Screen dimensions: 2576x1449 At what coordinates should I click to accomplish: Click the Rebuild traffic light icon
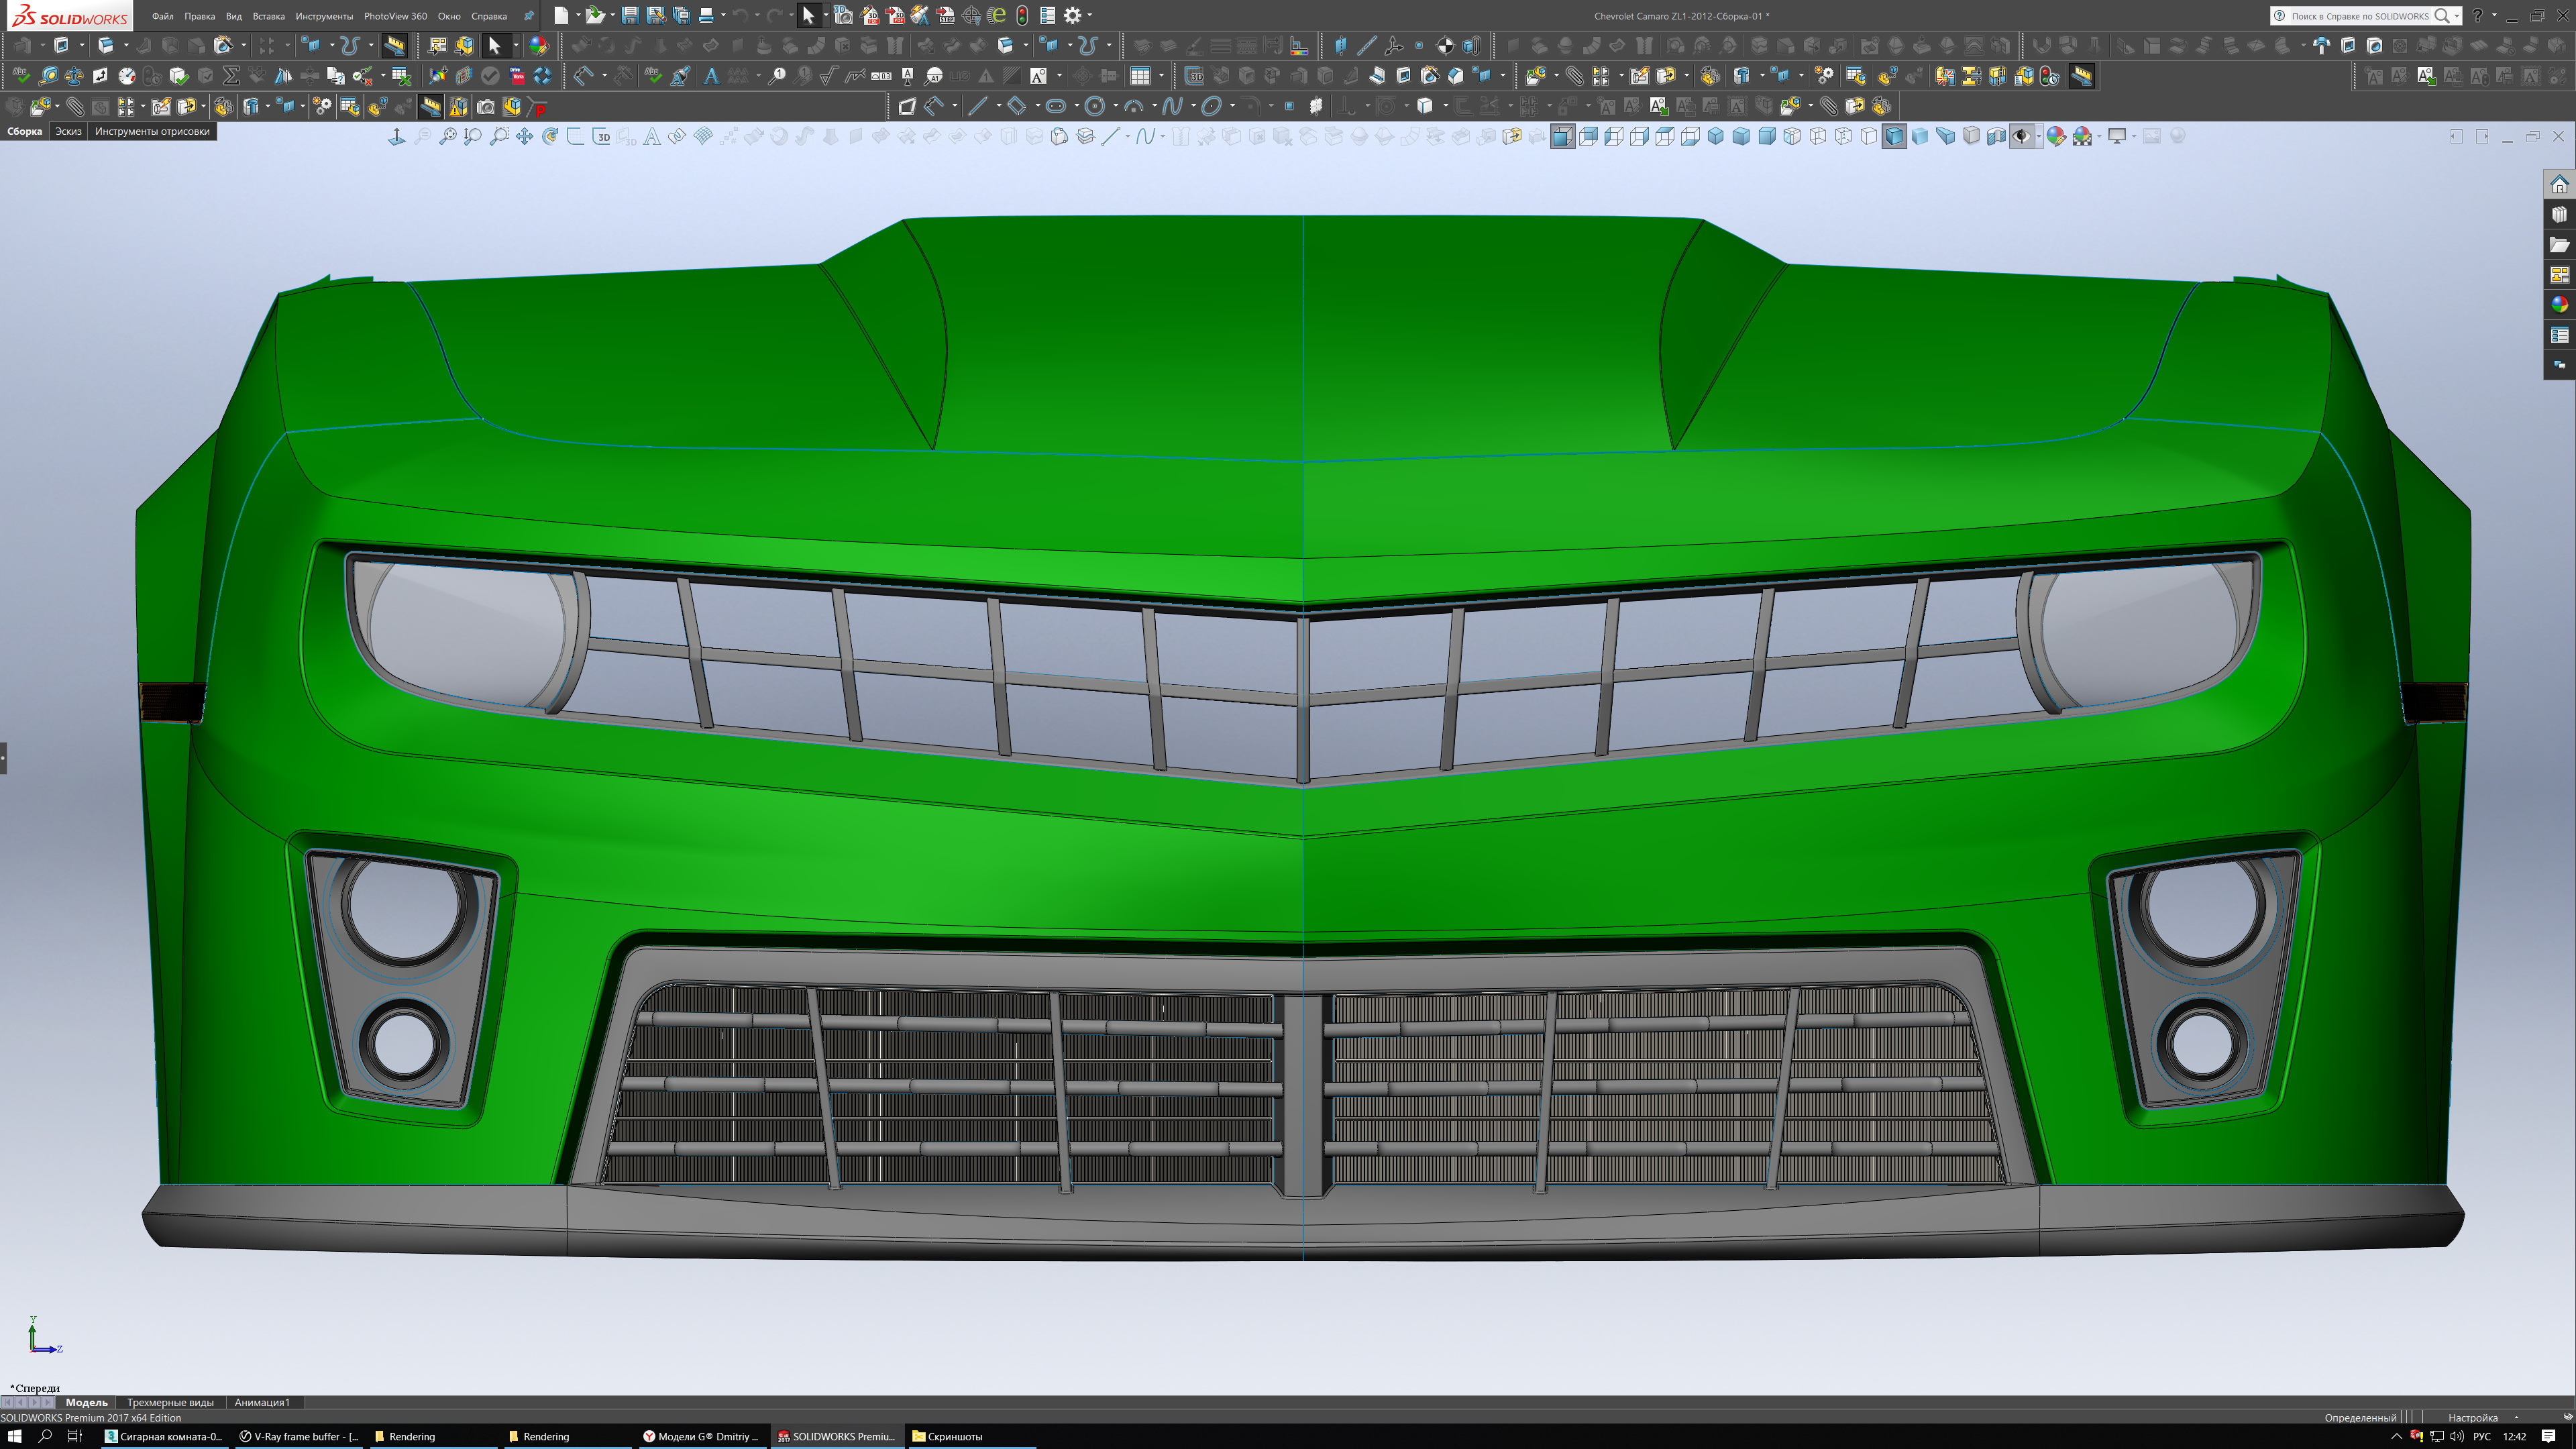(x=1022, y=15)
